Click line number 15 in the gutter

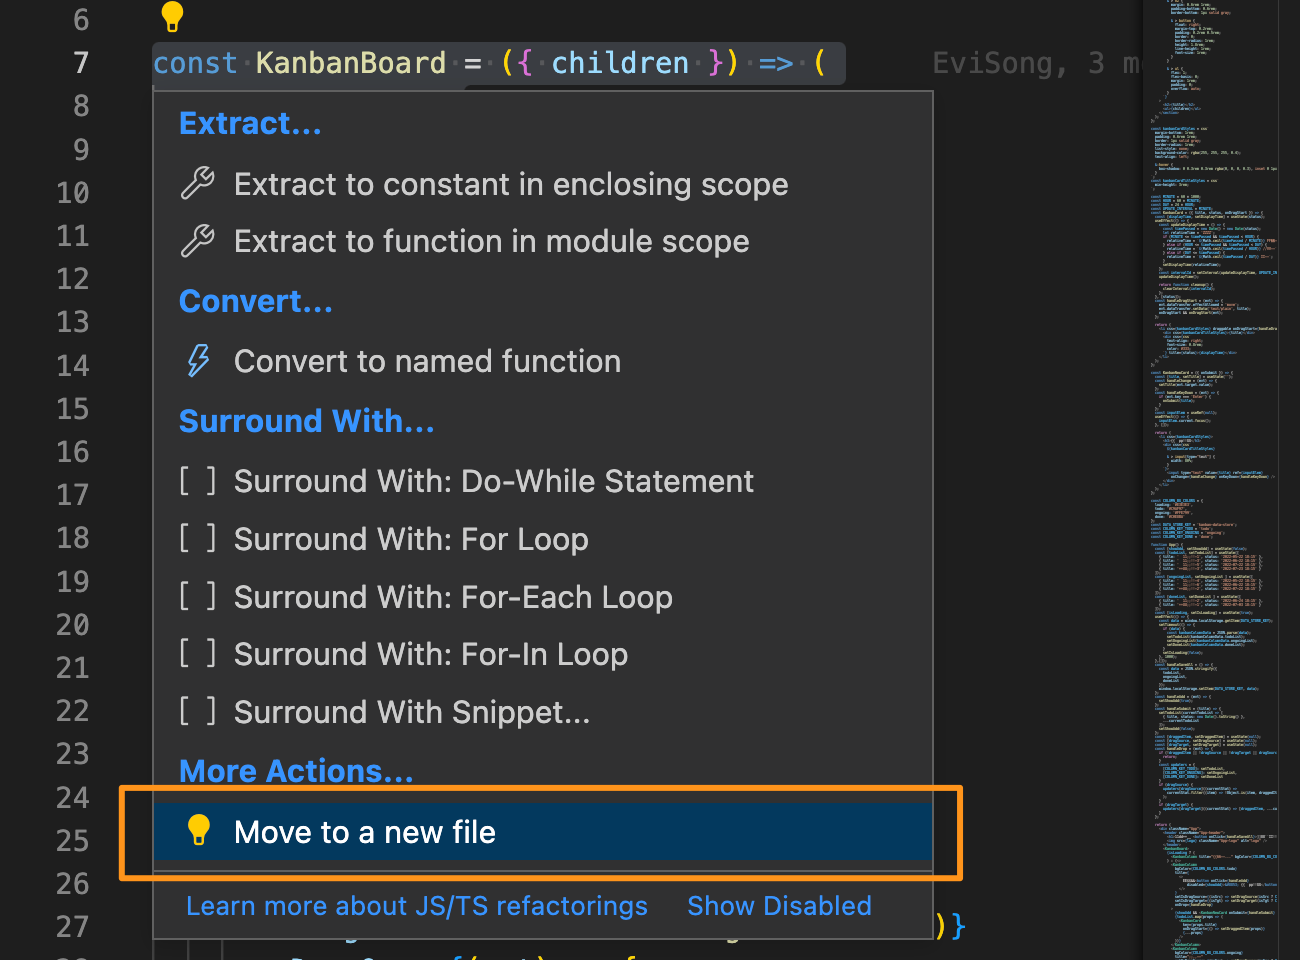coord(73,409)
